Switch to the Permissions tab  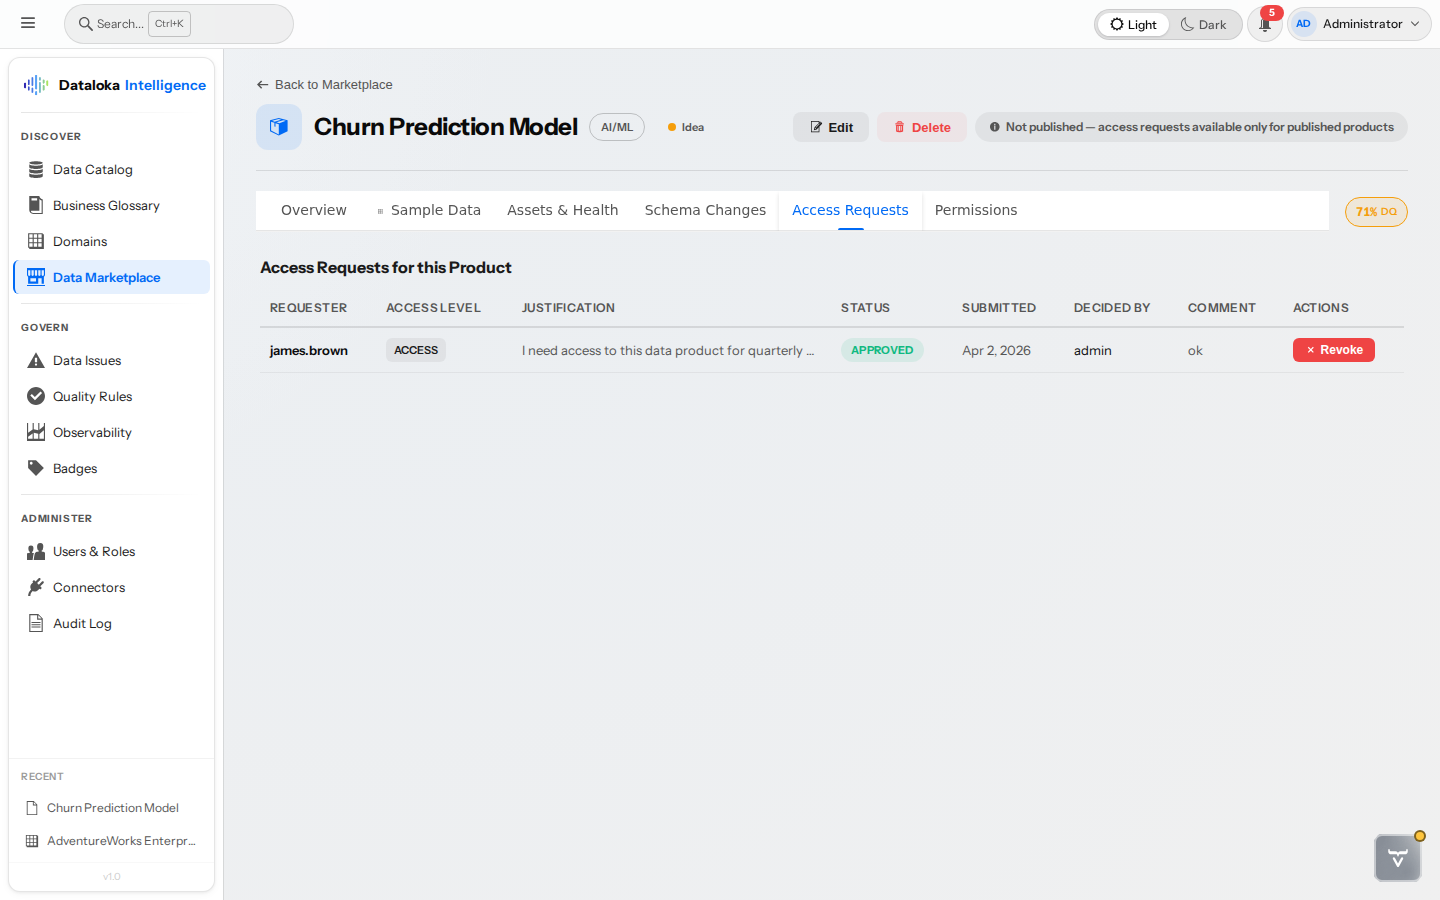pyautogui.click(x=976, y=210)
